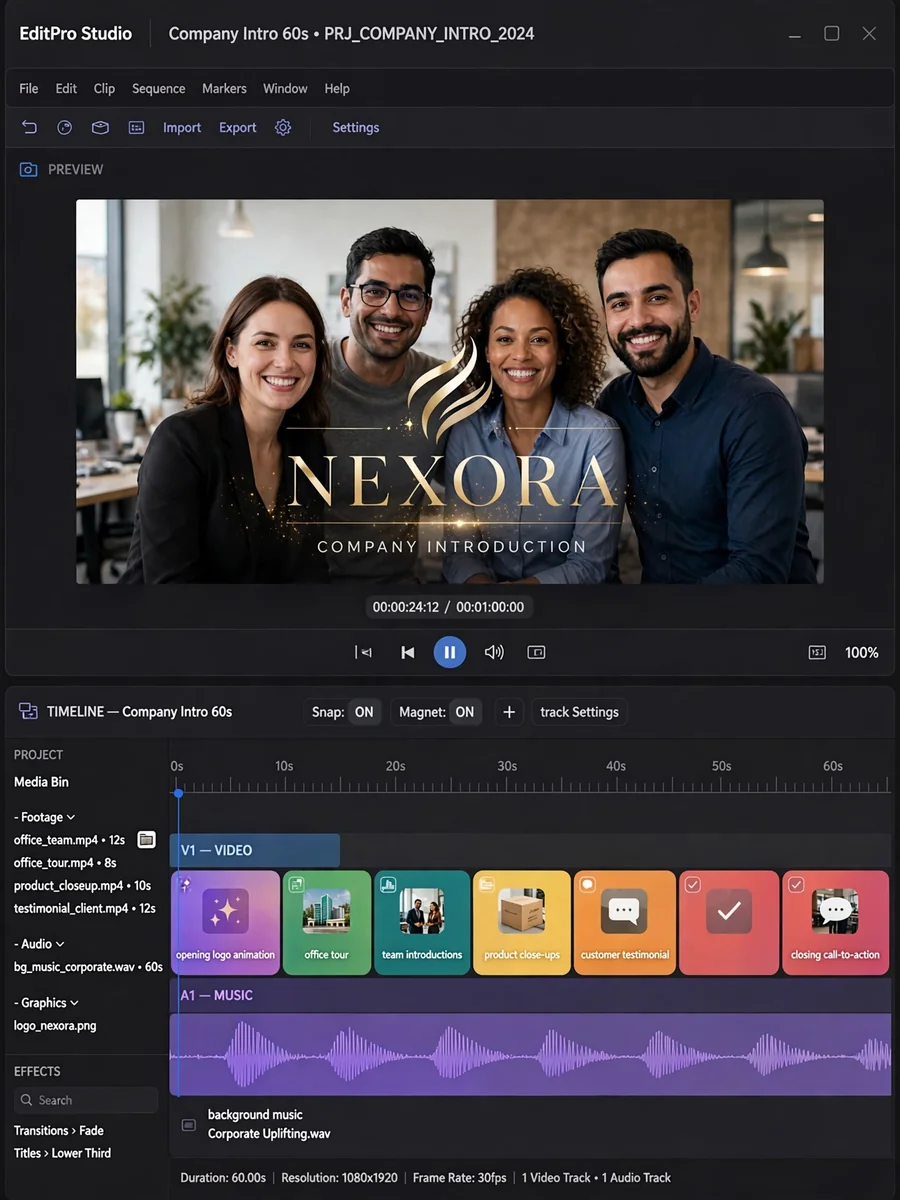Open the toolbar Settings button
This screenshot has width=900, height=1200.
pos(356,128)
